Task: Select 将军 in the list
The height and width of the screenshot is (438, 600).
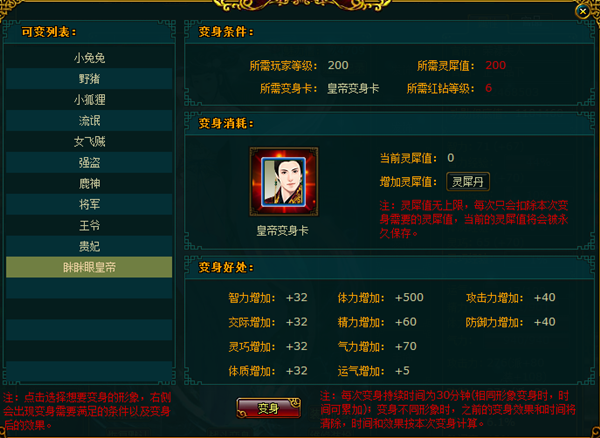Action: click(89, 205)
